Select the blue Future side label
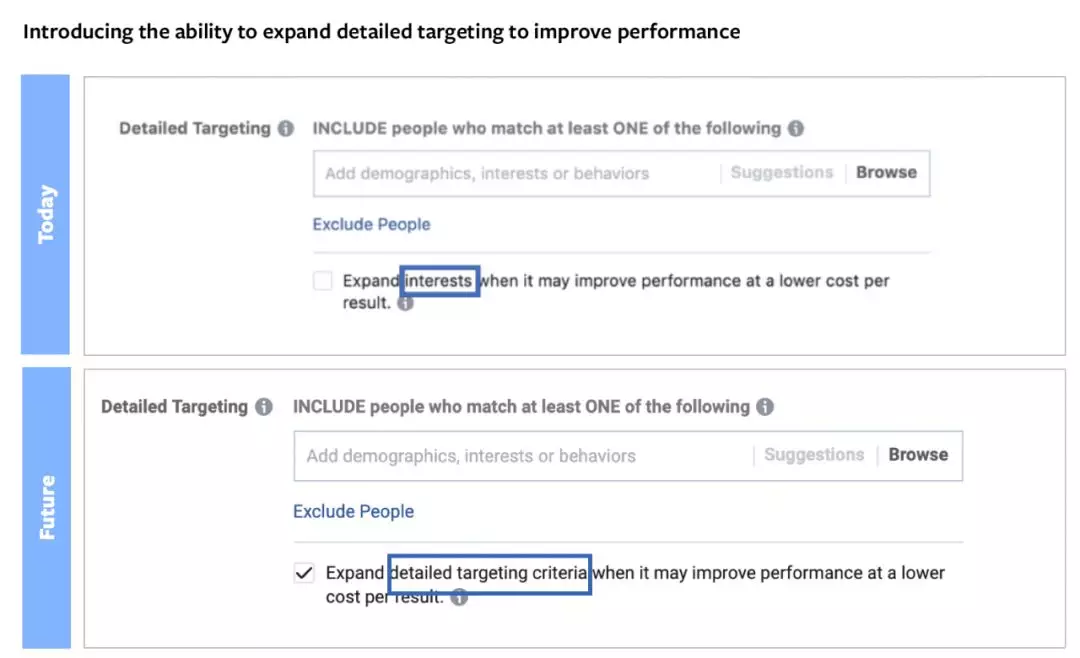The image size is (1080, 658). click(47, 507)
